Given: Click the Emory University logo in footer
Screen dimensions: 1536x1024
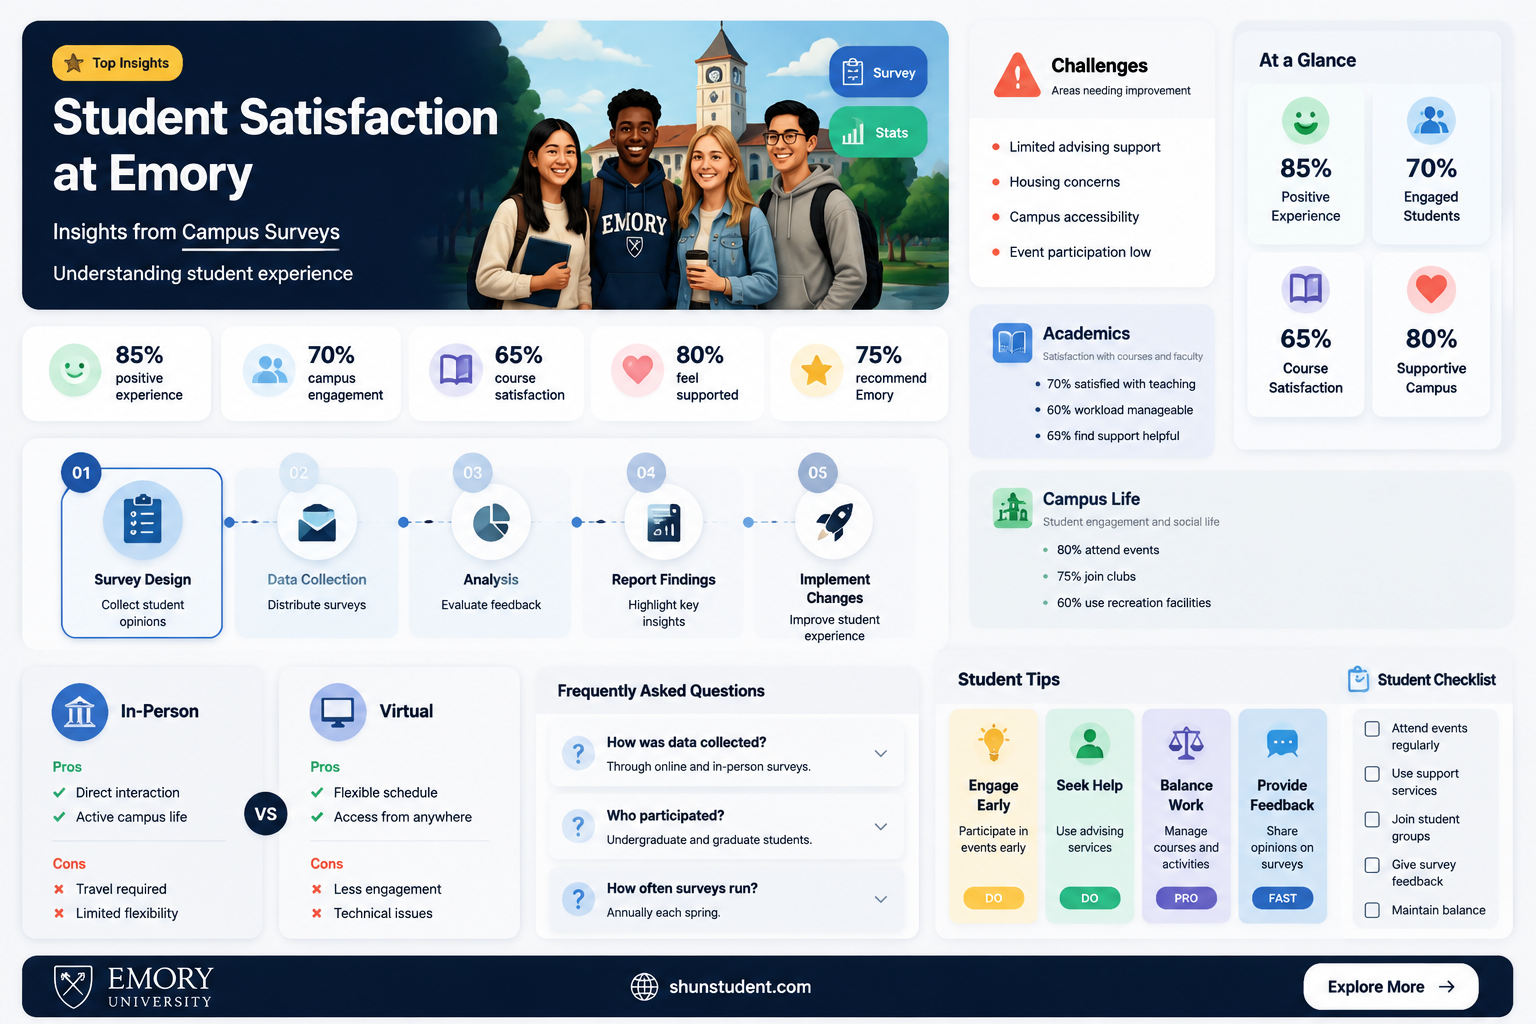Looking at the screenshot, I should pos(133,986).
